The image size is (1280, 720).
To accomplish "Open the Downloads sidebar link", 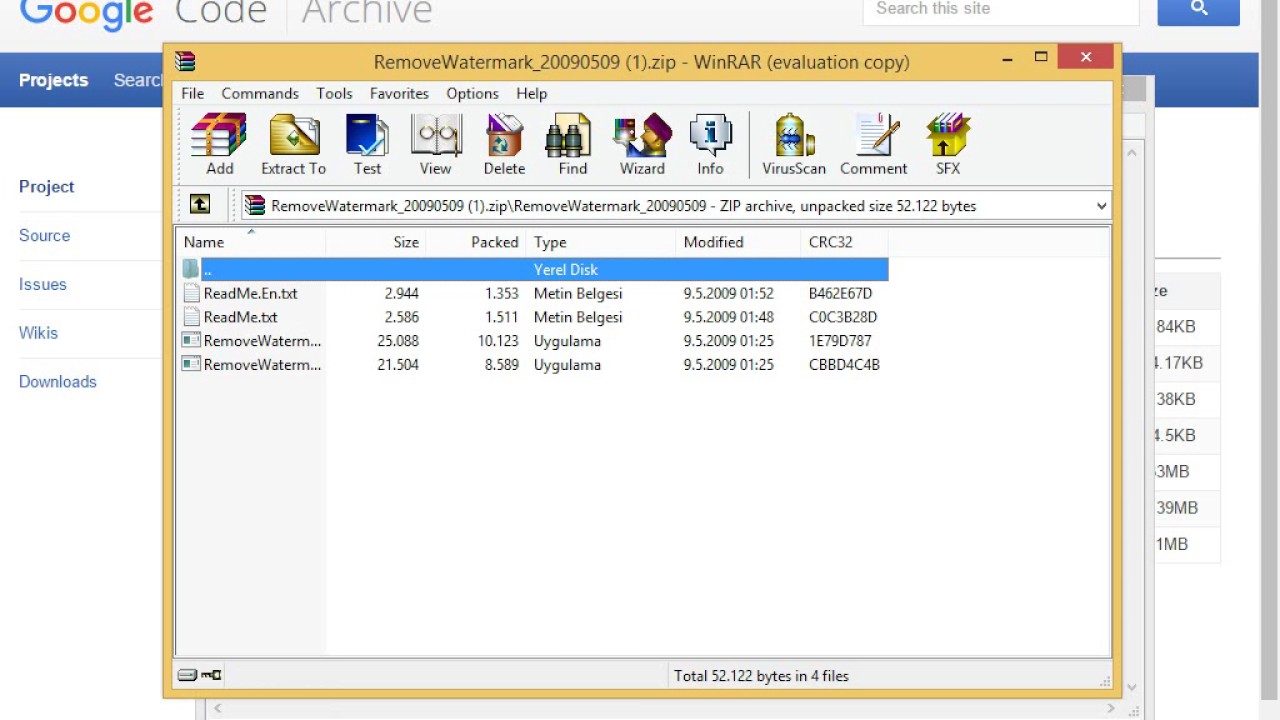I will [x=58, y=382].
